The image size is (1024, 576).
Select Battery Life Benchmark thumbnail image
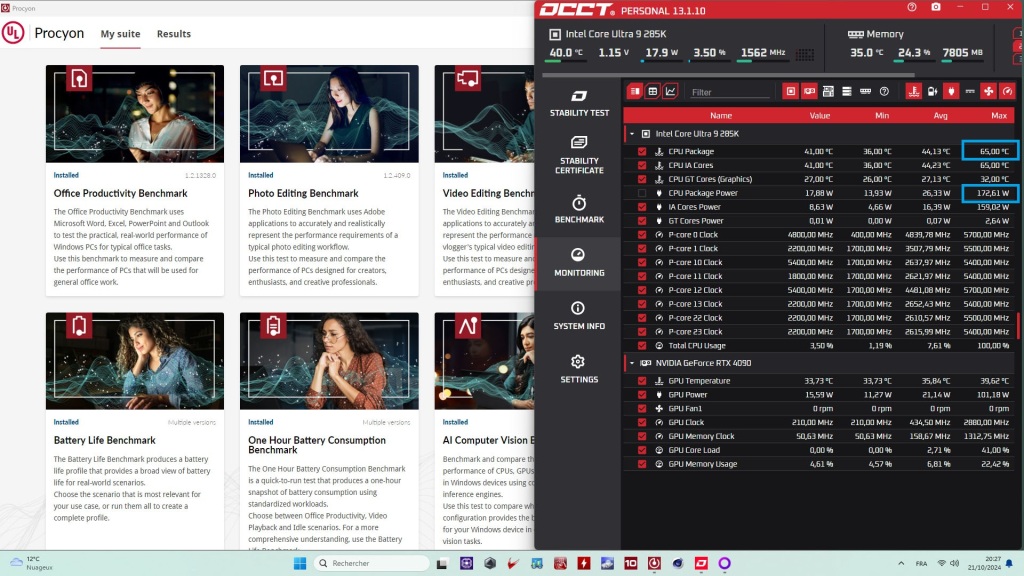(x=135, y=360)
